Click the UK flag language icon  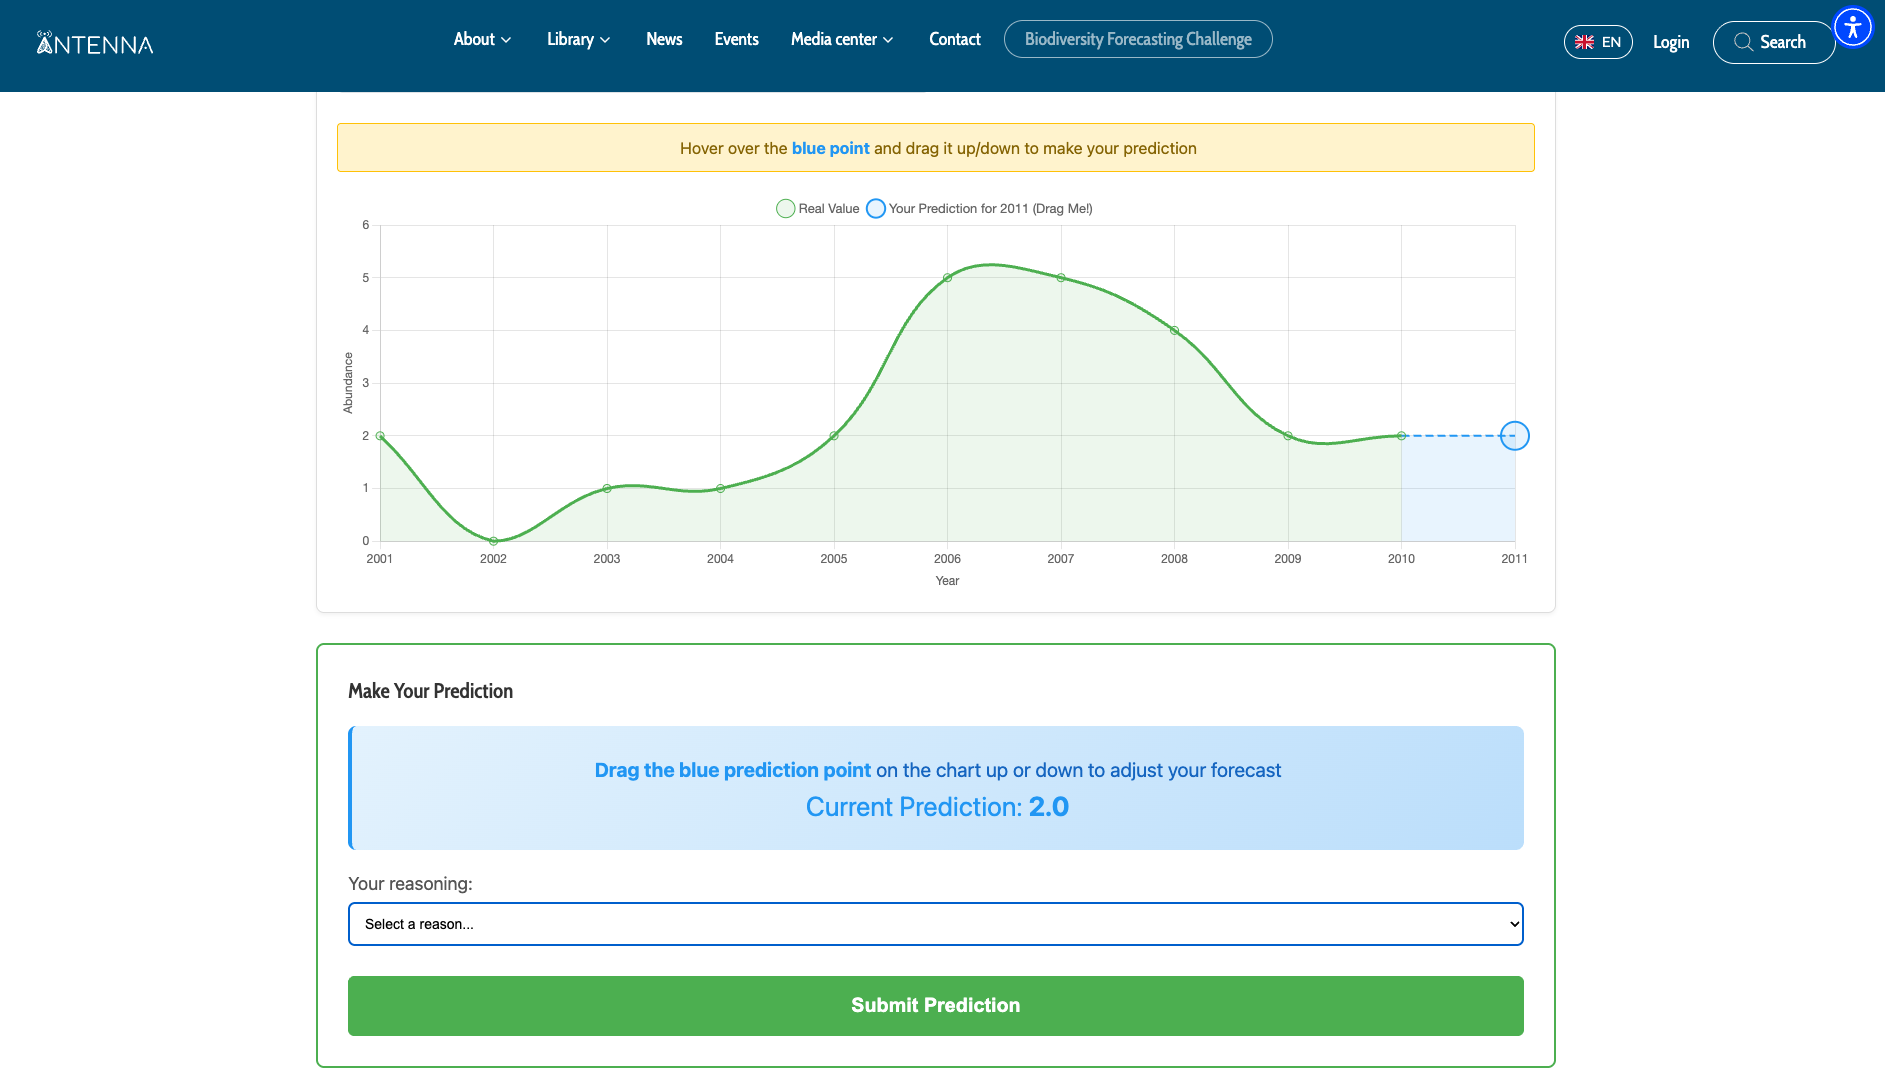(x=1584, y=42)
